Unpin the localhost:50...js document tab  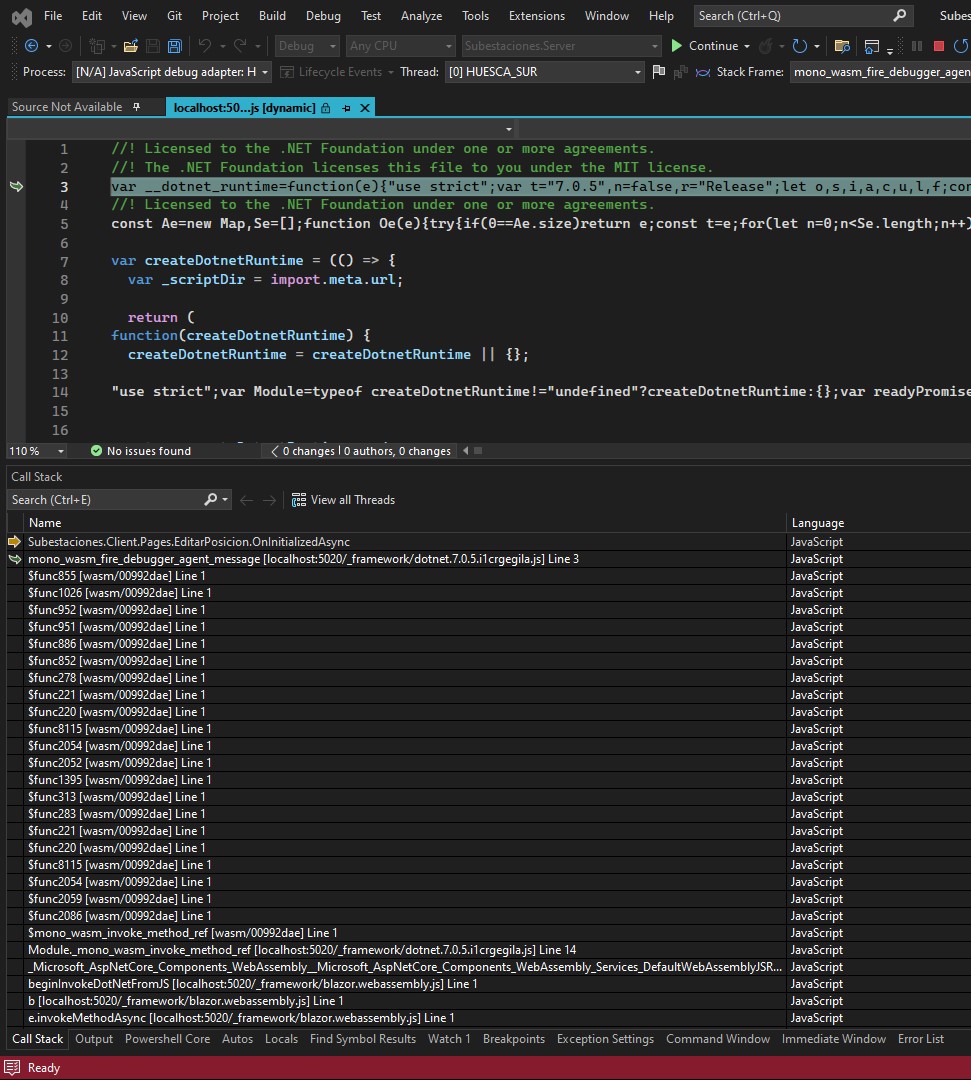click(346, 107)
